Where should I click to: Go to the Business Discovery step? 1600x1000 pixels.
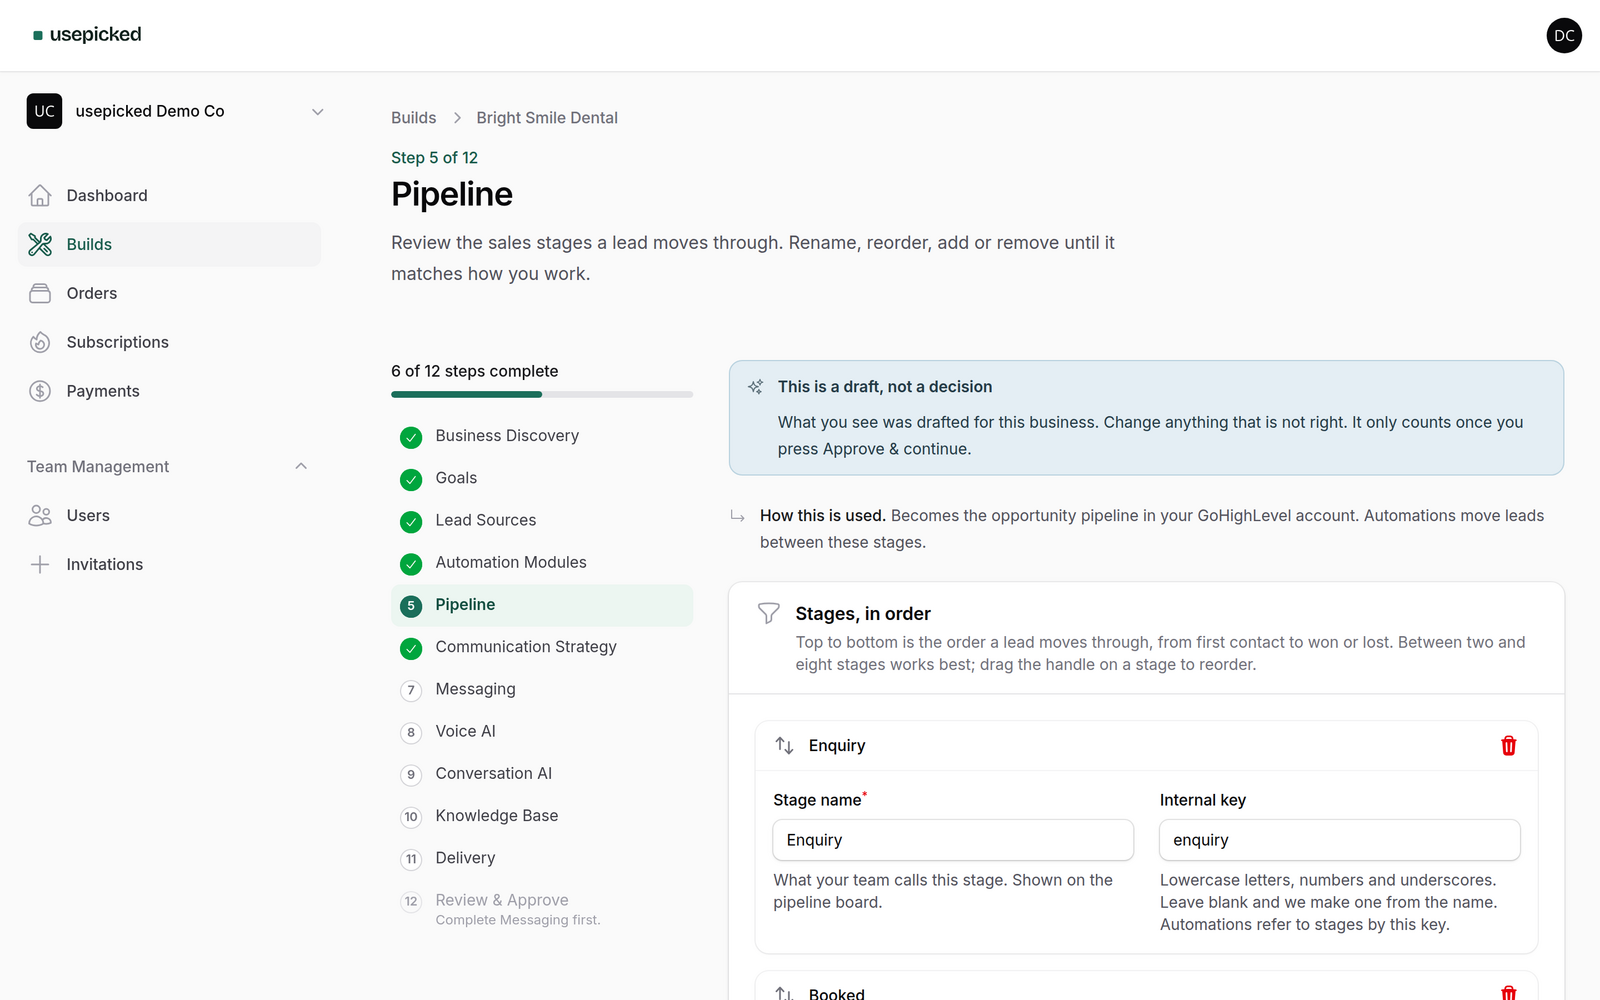click(x=542, y=436)
